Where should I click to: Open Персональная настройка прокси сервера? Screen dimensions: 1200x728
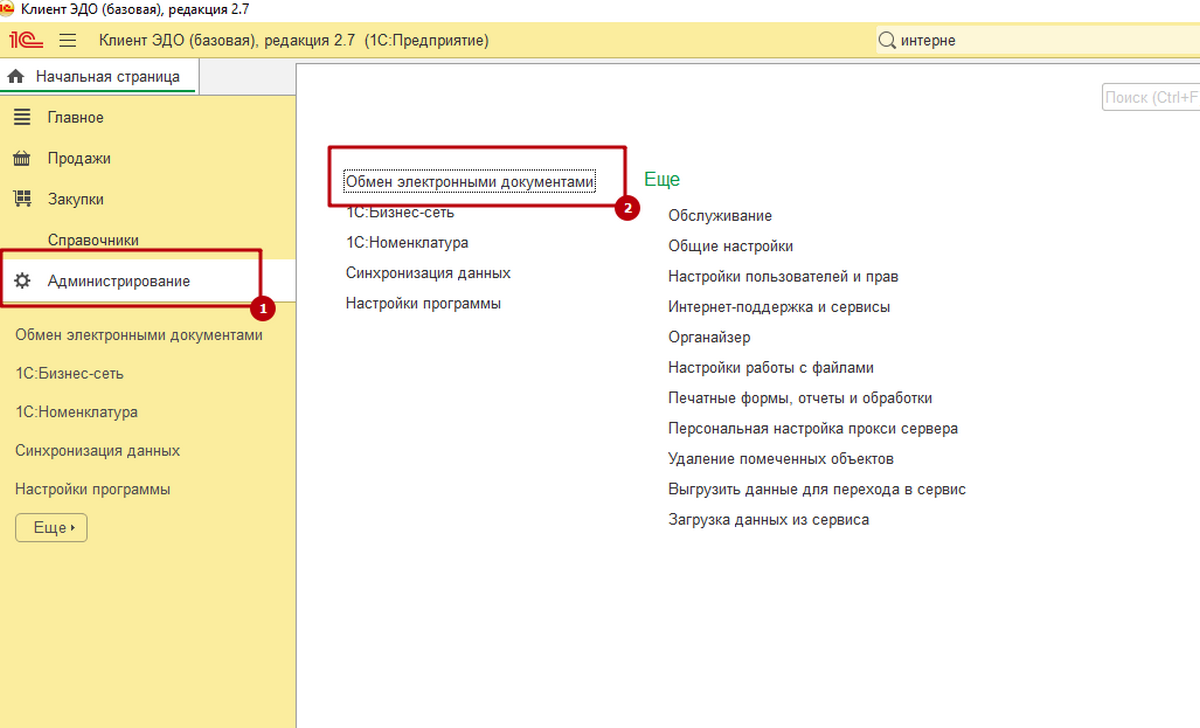point(813,428)
